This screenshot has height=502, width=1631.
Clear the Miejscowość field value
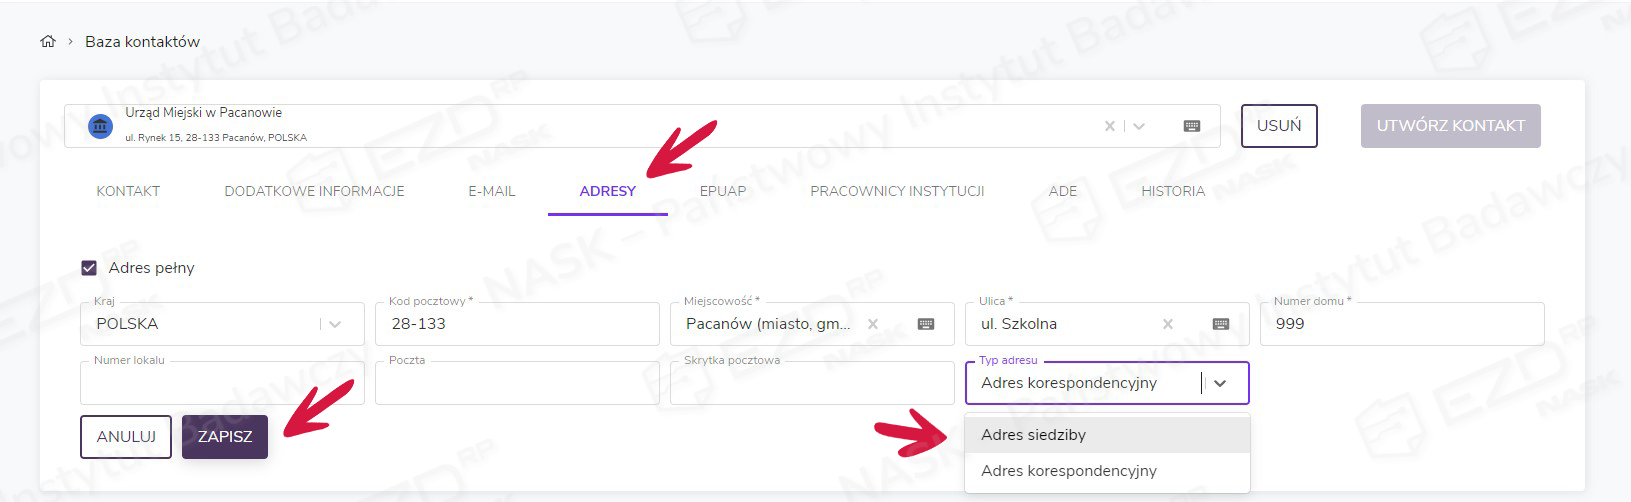tap(873, 324)
